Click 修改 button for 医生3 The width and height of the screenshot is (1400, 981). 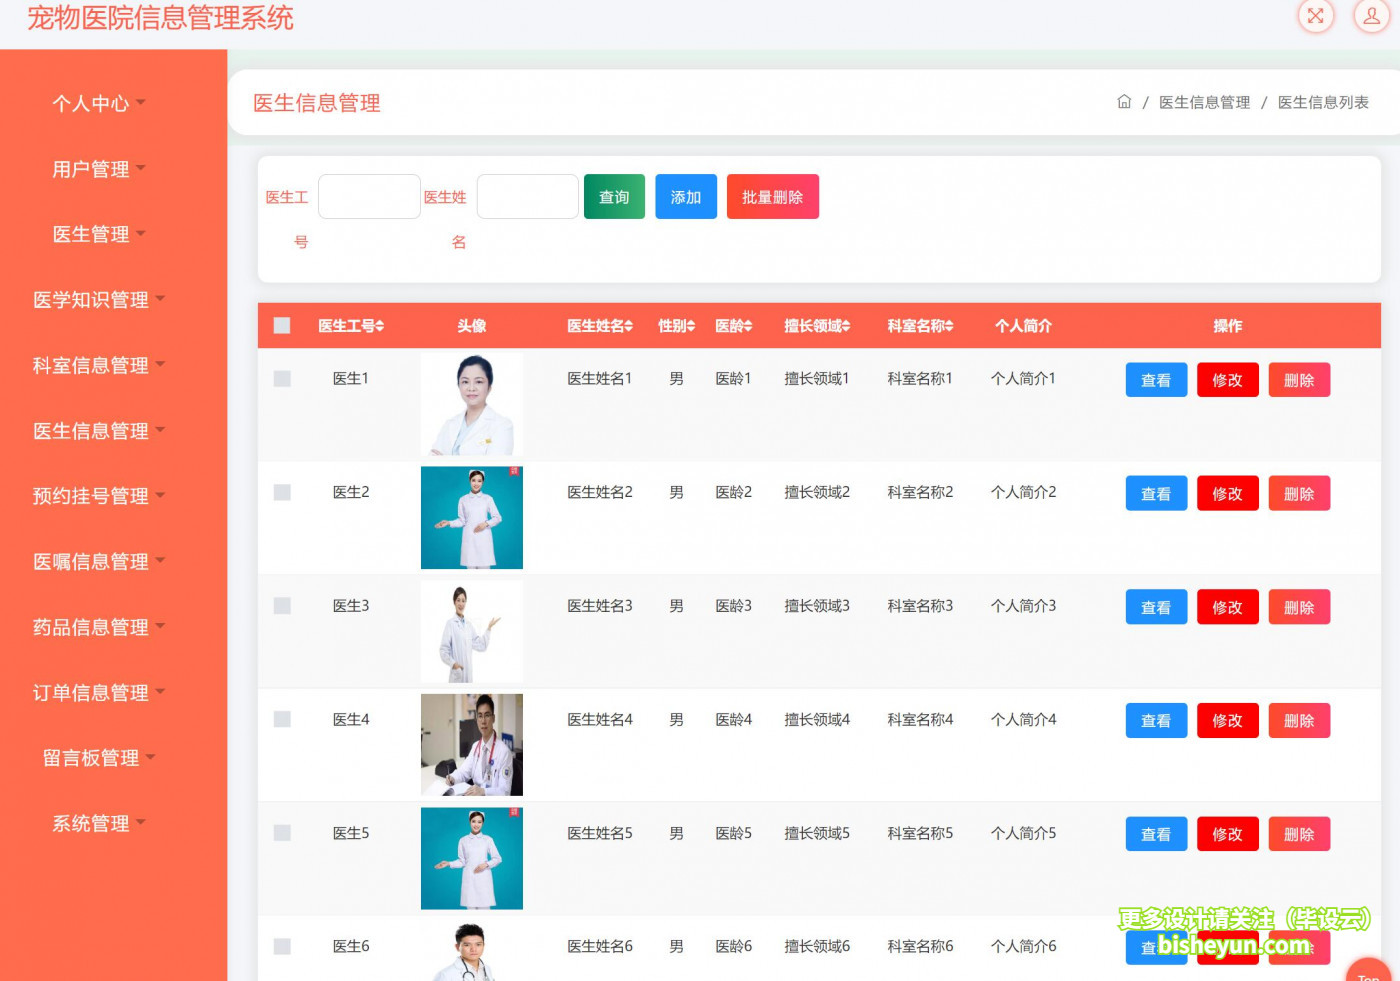click(1227, 607)
